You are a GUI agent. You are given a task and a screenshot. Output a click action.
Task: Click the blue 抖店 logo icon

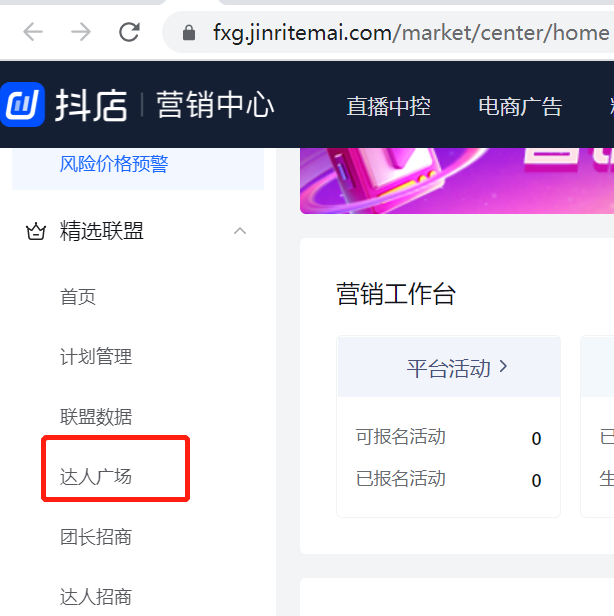pyautogui.click(x=22, y=104)
